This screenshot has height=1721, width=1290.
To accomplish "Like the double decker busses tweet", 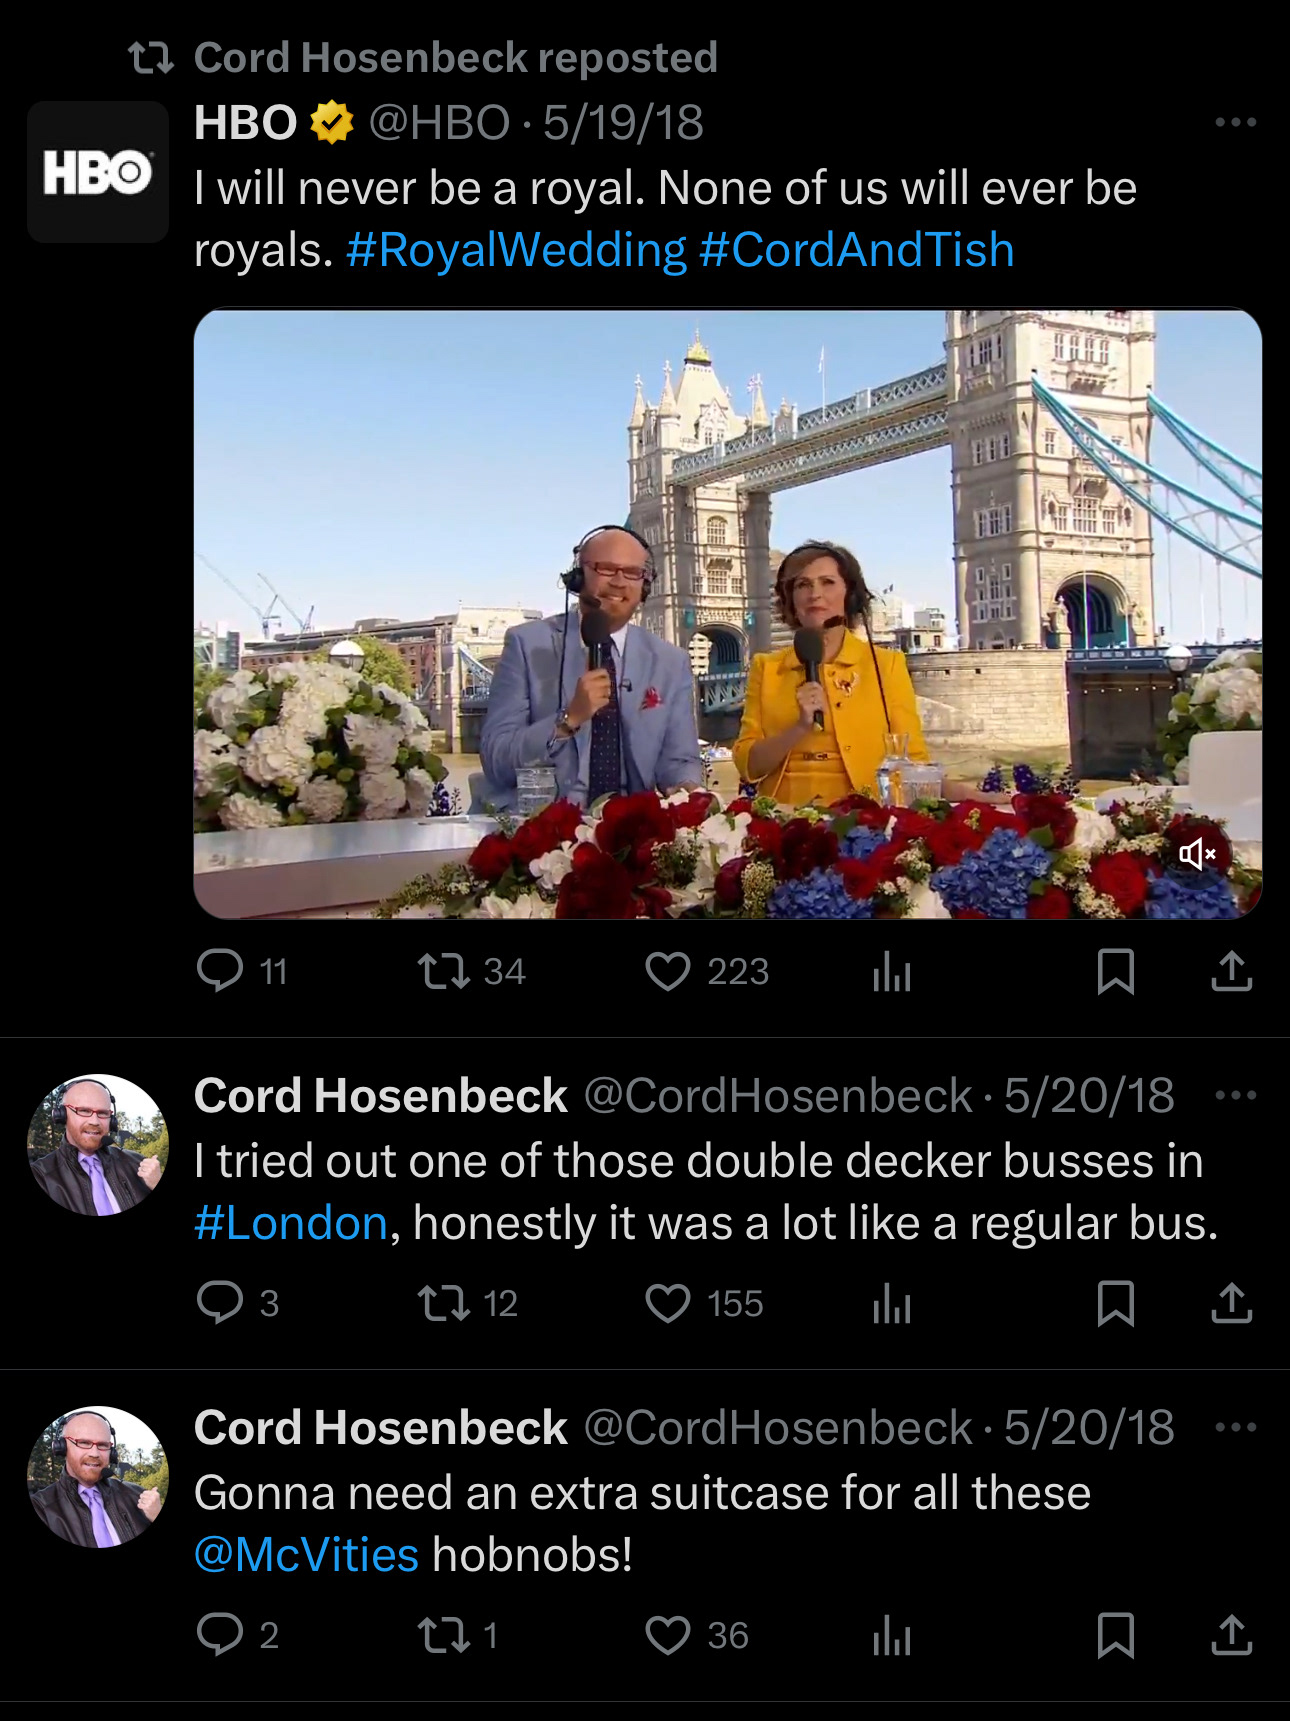I will click(667, 1303).
